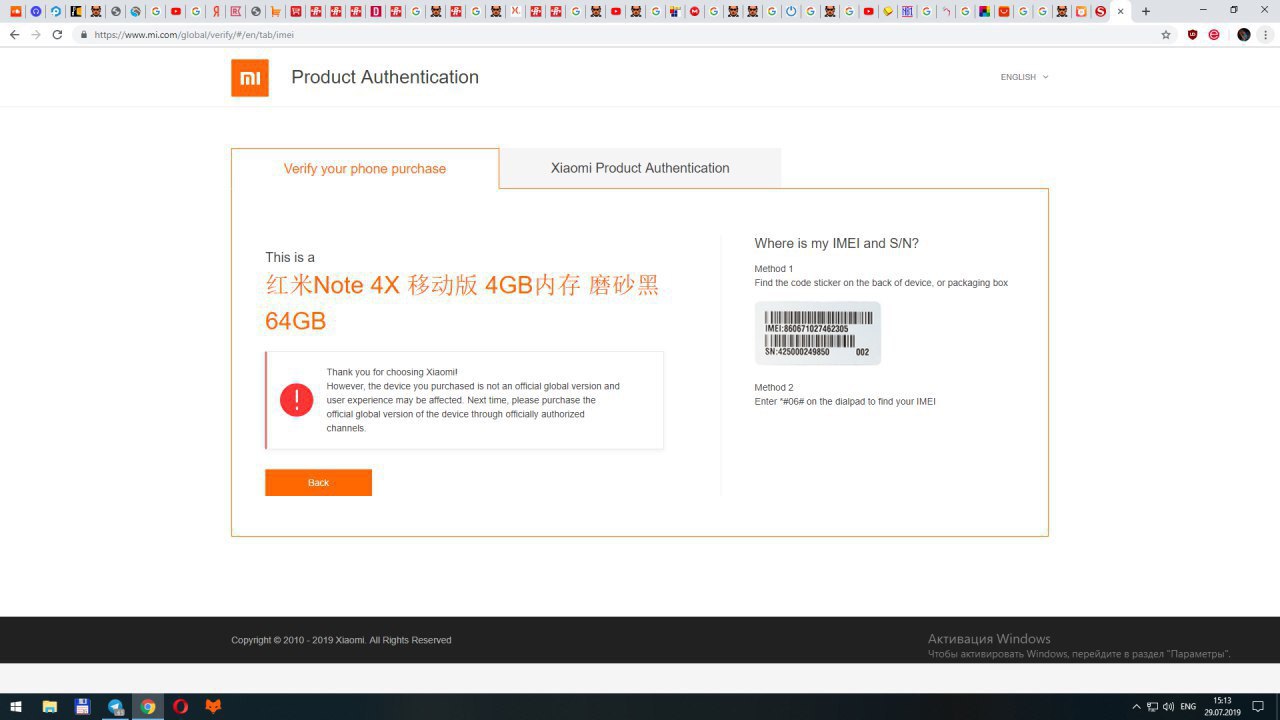The height and width of the screenshot is (720, 1280).
Task: Reload the page with refresh icon
Action: [x=57, y=34]
